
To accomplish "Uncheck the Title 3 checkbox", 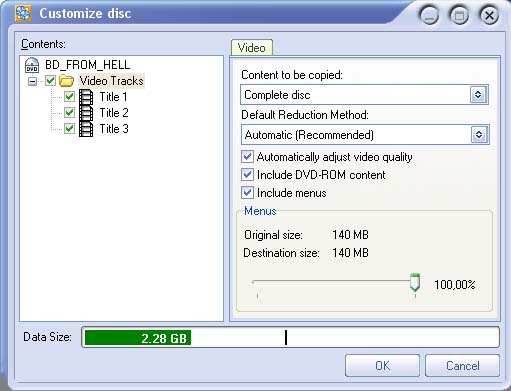I will click(69, 129).
